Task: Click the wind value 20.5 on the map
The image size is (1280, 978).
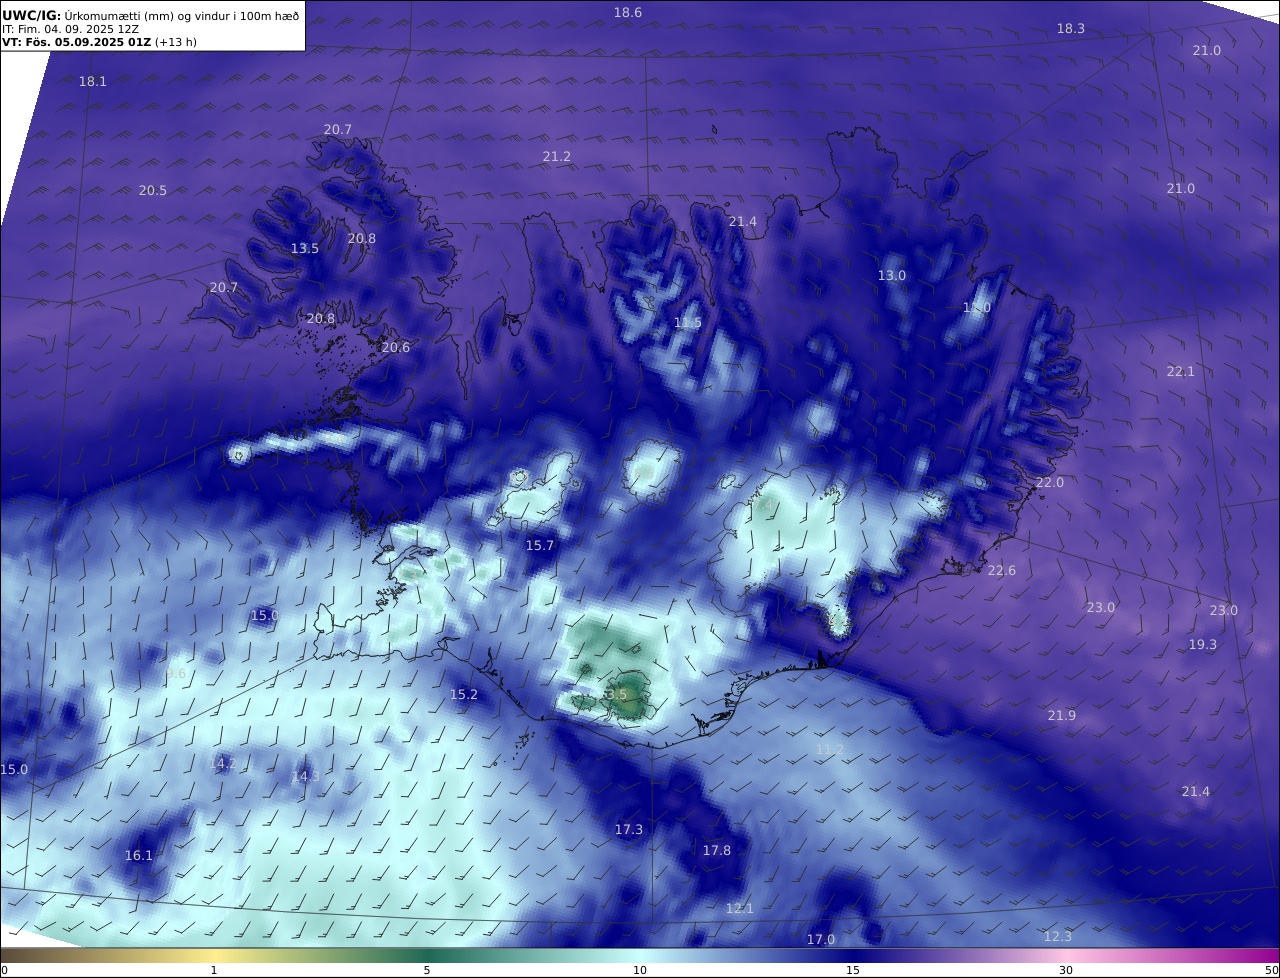Action: coord(153,191)
